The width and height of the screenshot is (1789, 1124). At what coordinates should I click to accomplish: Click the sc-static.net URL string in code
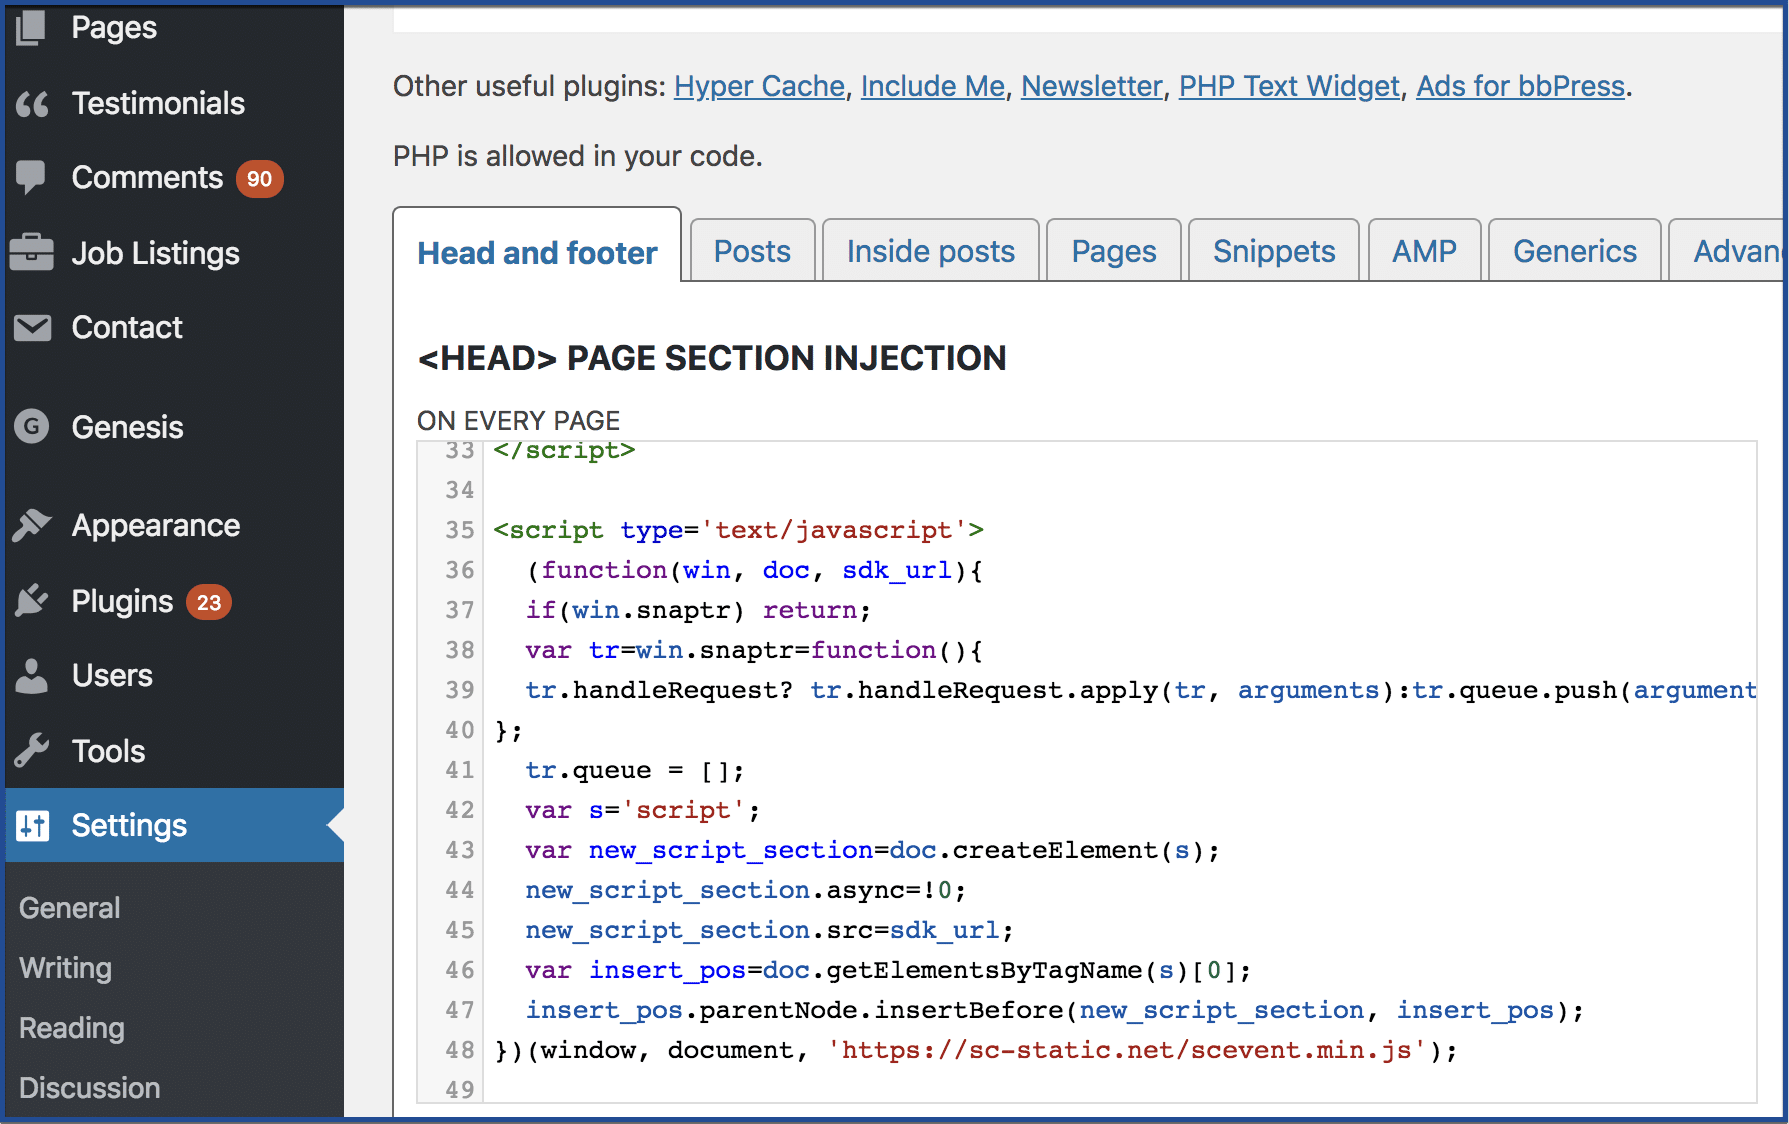(1127, 1050)
